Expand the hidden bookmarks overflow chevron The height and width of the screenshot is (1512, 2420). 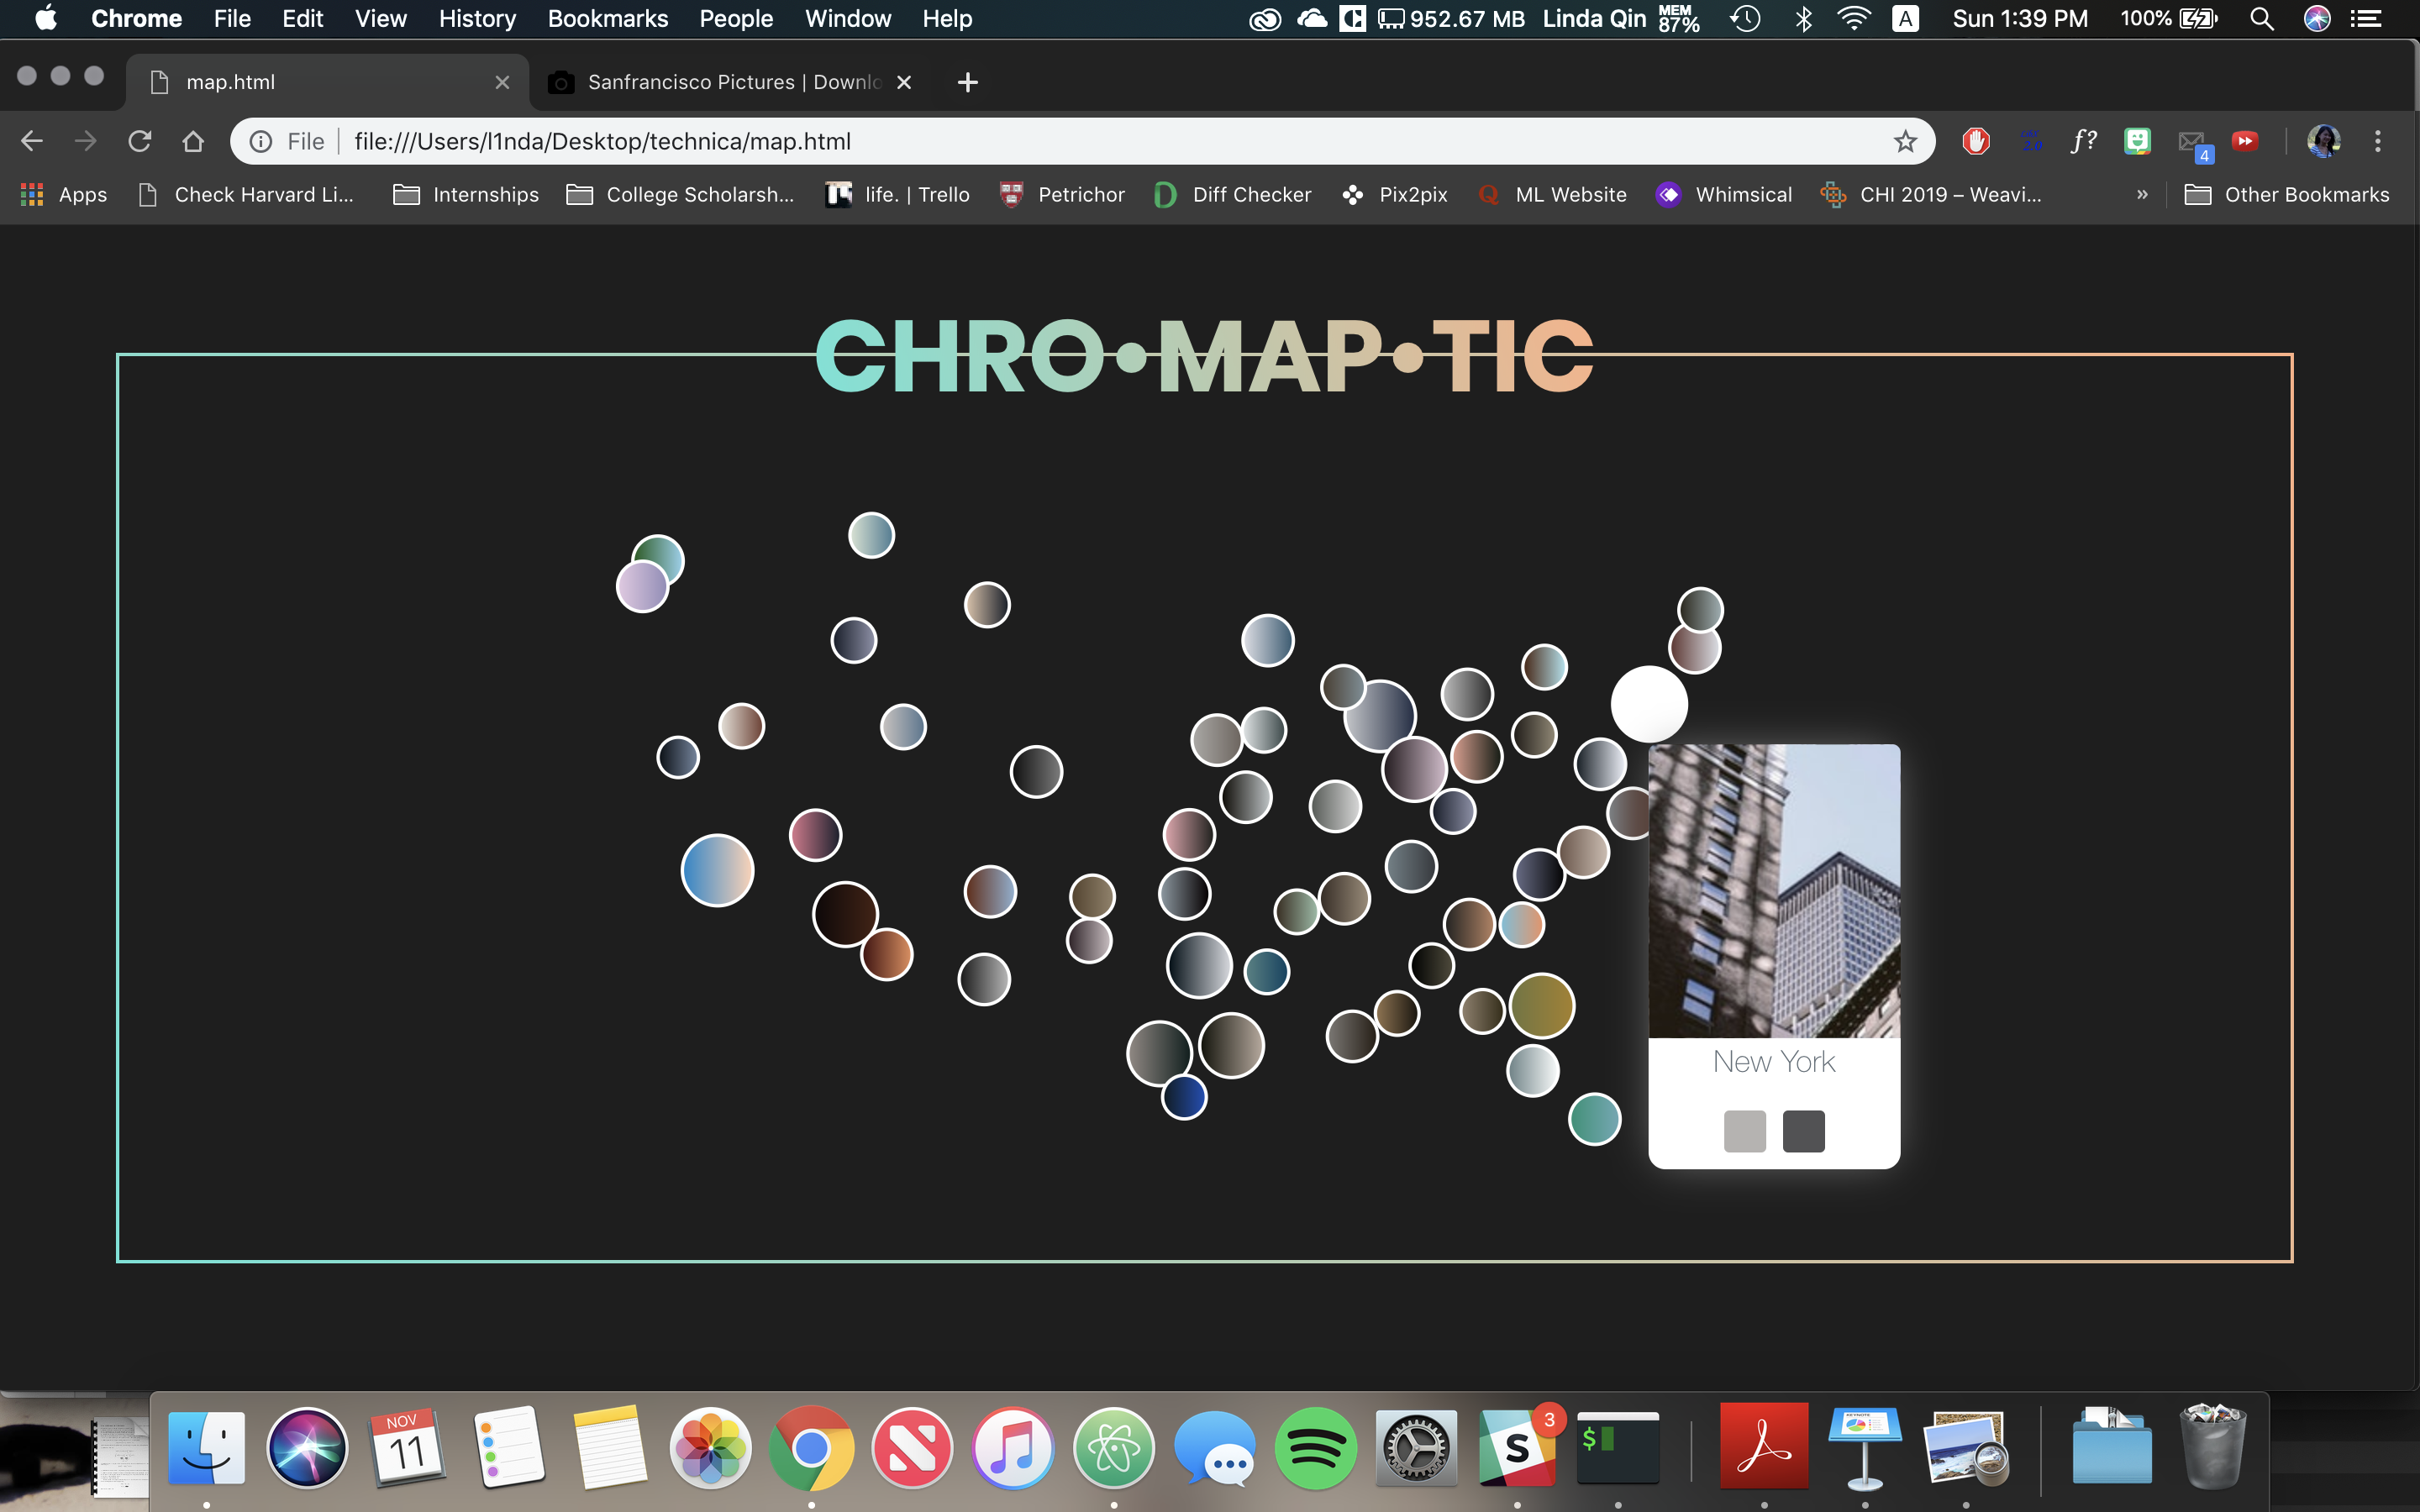(2141, 194)
